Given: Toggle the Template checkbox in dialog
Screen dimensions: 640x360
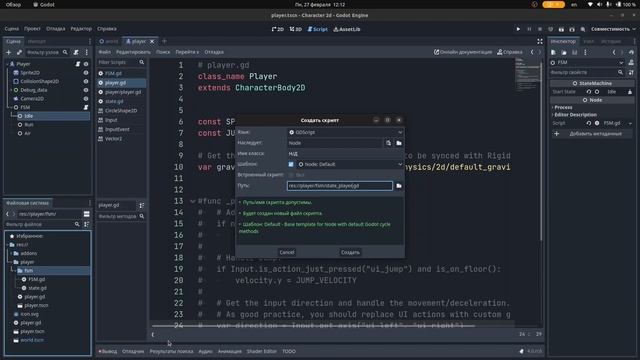Looking at the screenshot, I should click(291, 164).
